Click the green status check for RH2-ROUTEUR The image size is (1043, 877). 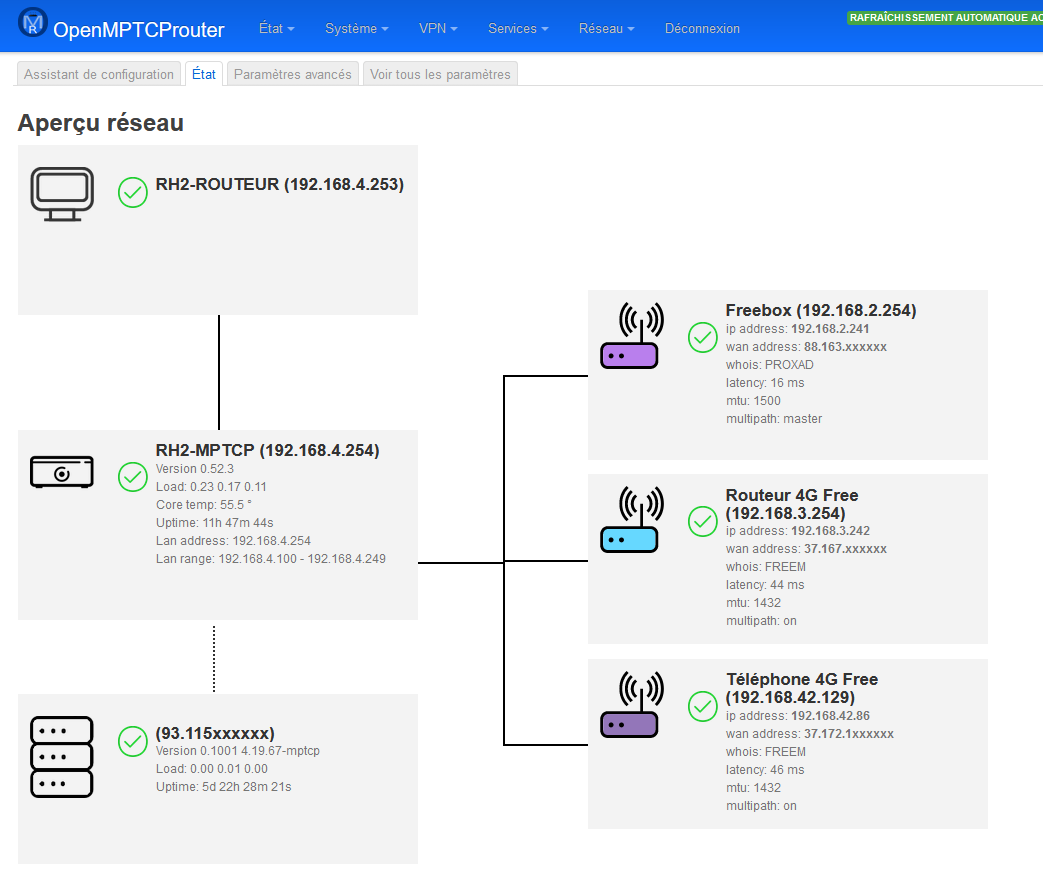pos(133,192)
